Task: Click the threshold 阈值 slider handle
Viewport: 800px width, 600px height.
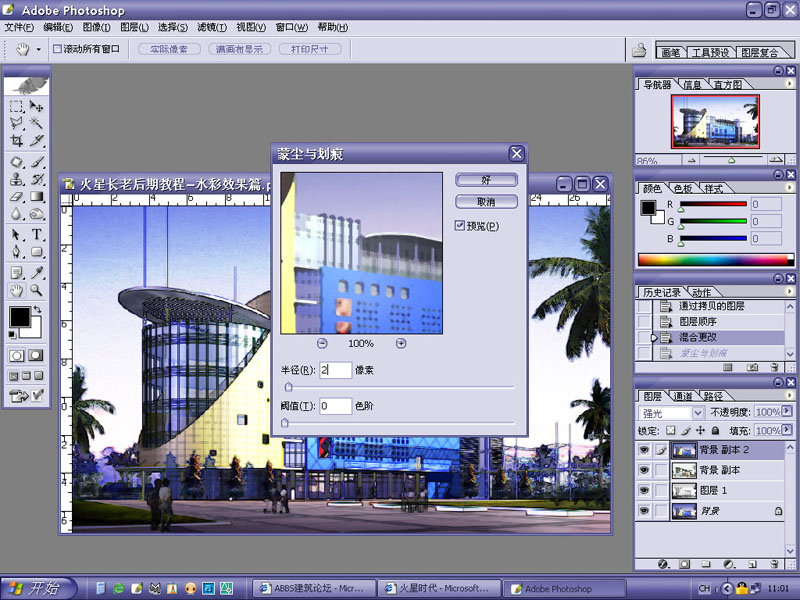Action: pos(285,423)
